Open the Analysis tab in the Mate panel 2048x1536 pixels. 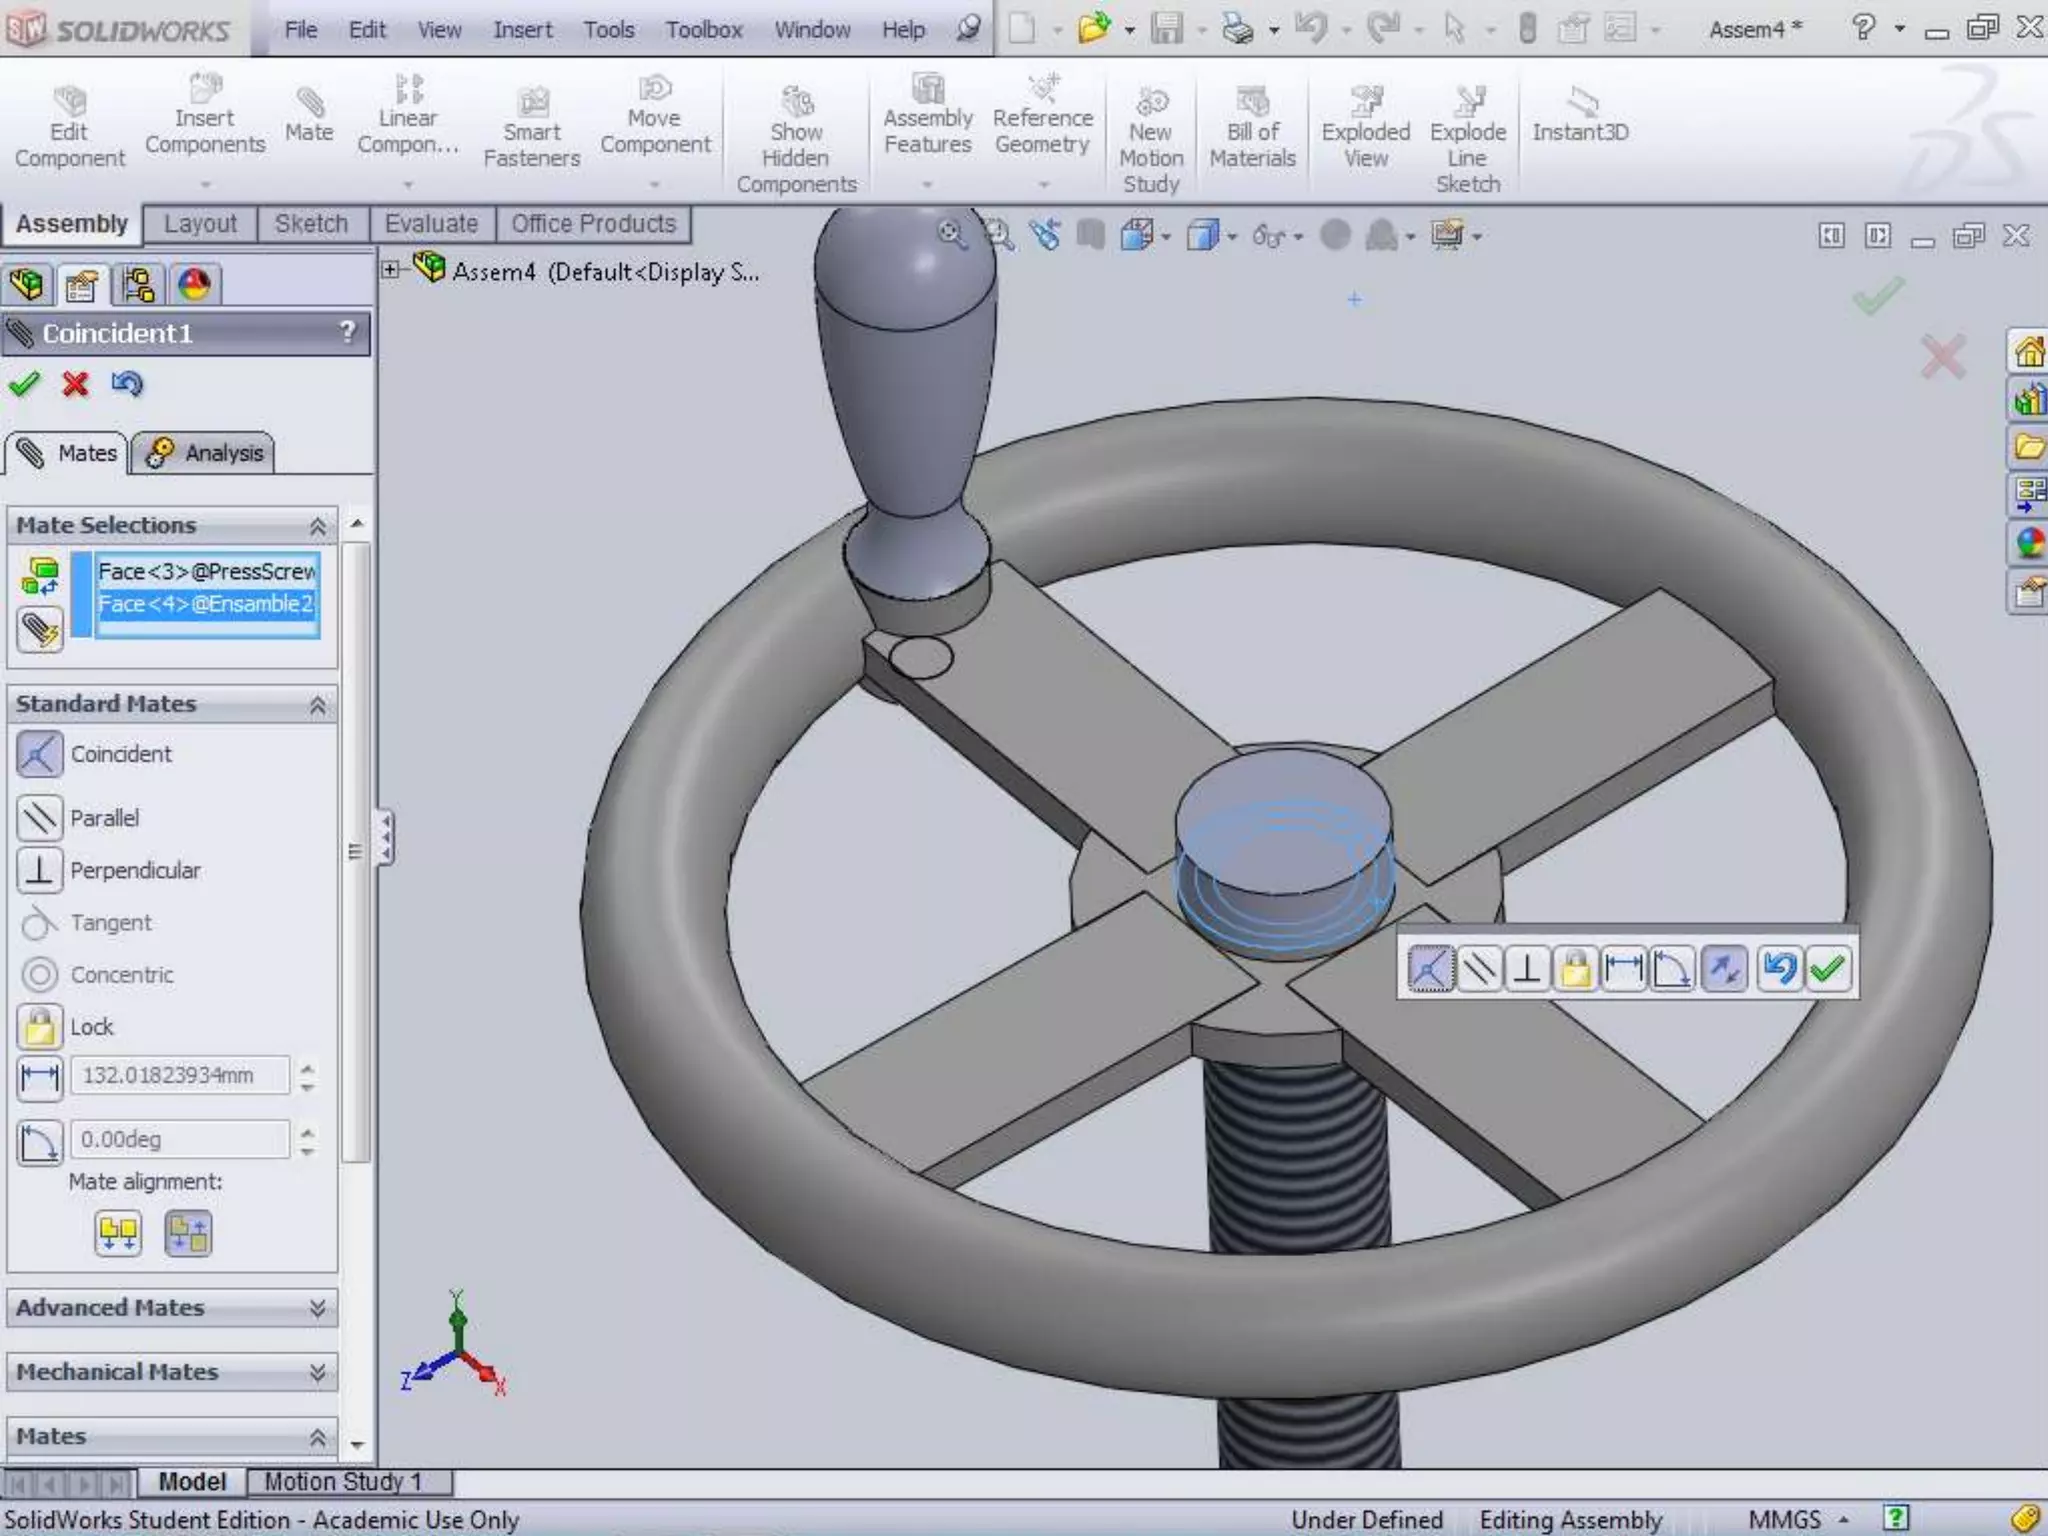203,453
